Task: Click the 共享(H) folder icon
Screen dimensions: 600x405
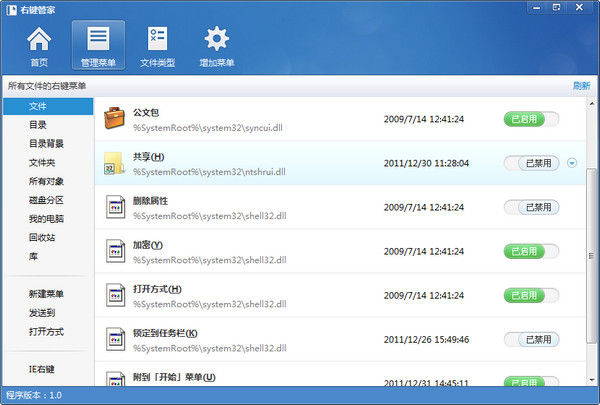Action: [x=115, y=163]
